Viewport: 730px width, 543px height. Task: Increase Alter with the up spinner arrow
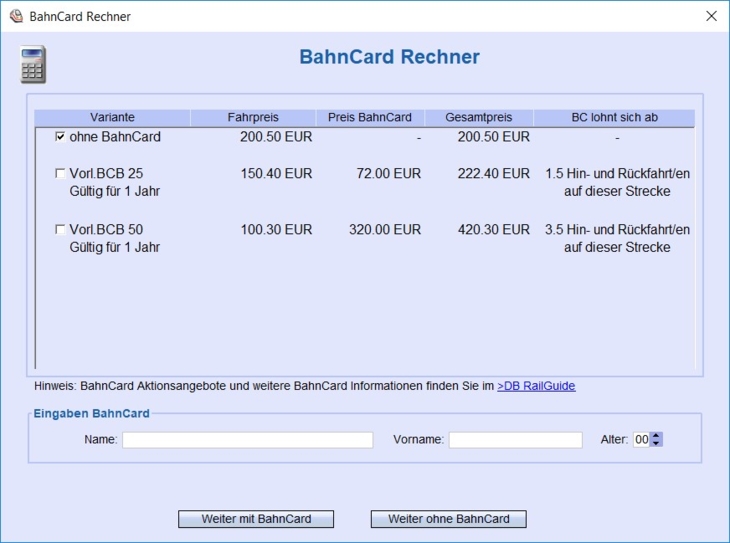656,436
